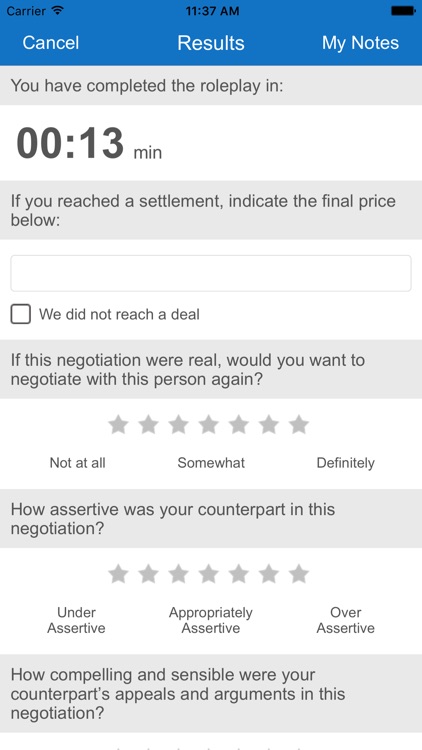Choose second star under negotiate again question
The image size is (422, 750).
point(148,424)
